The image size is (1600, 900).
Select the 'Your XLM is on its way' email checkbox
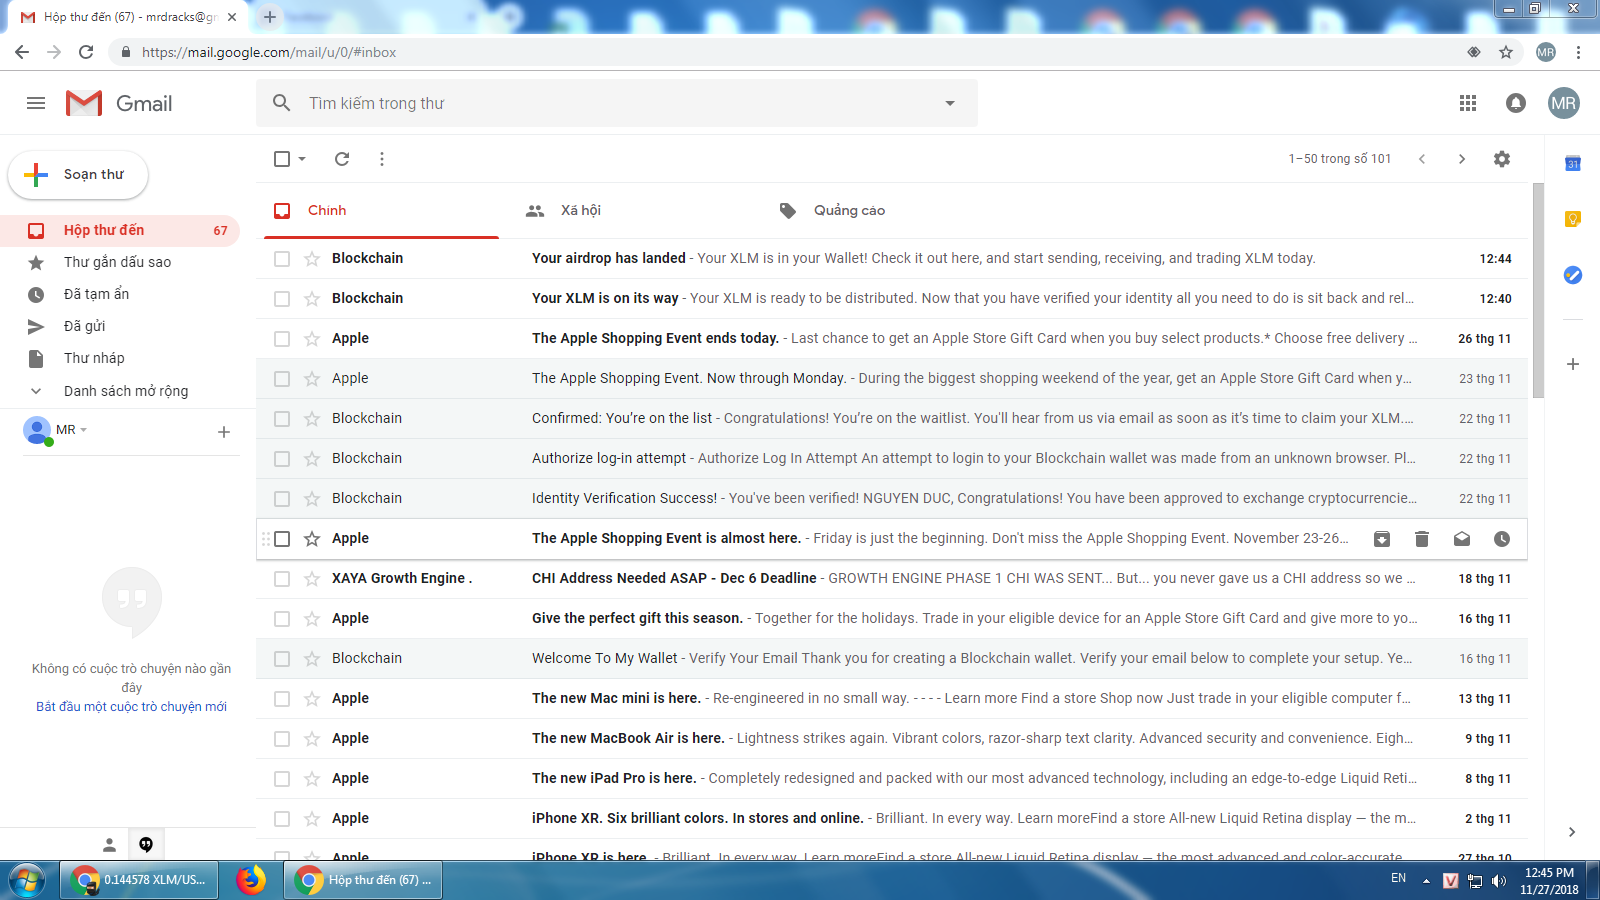[x=282, y=299]
